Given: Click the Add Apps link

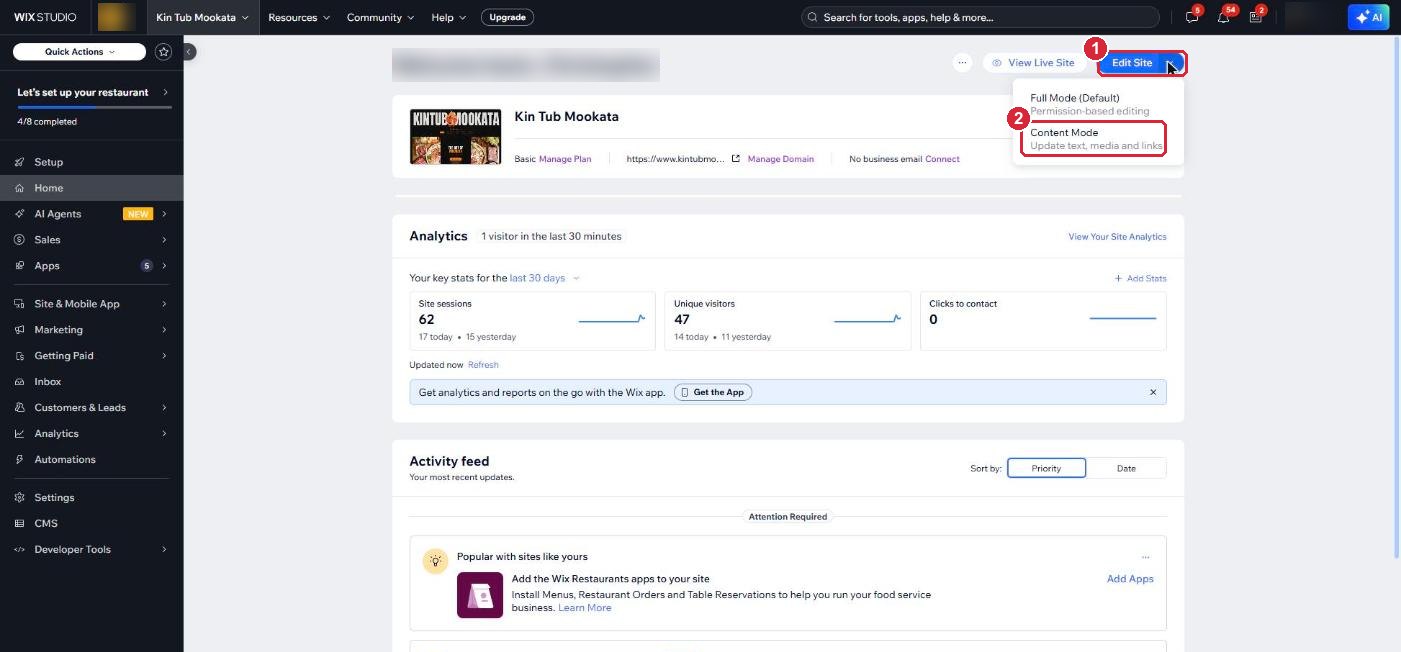Looking at the screenshot, I should [x=1130, y=579].
